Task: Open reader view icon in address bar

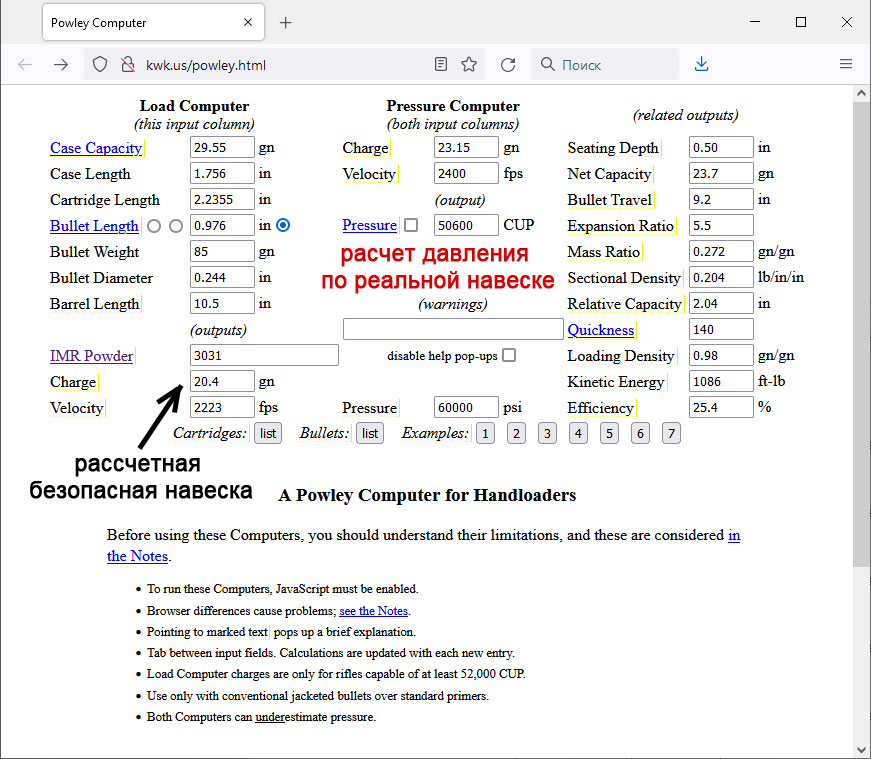Action: coord(441,65)
